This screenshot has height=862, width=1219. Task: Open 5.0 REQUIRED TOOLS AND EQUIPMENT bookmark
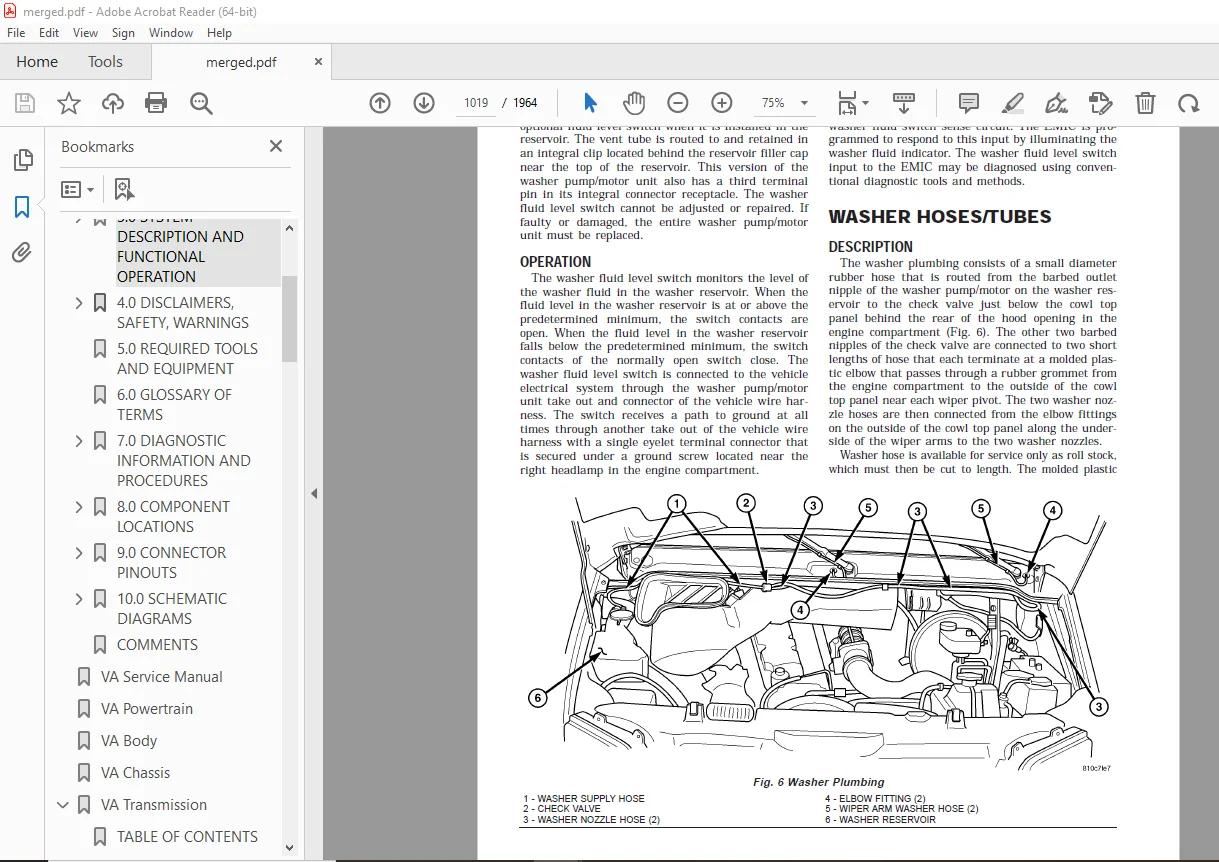click(187, 359)
